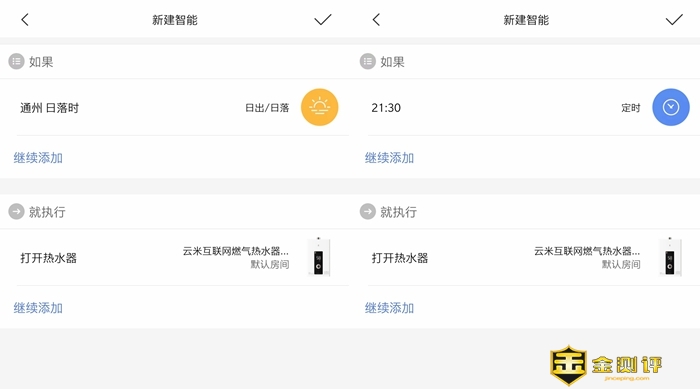Tap left 就执行 arrow icon
Viewport: 700px width, 389px height.
17,212
